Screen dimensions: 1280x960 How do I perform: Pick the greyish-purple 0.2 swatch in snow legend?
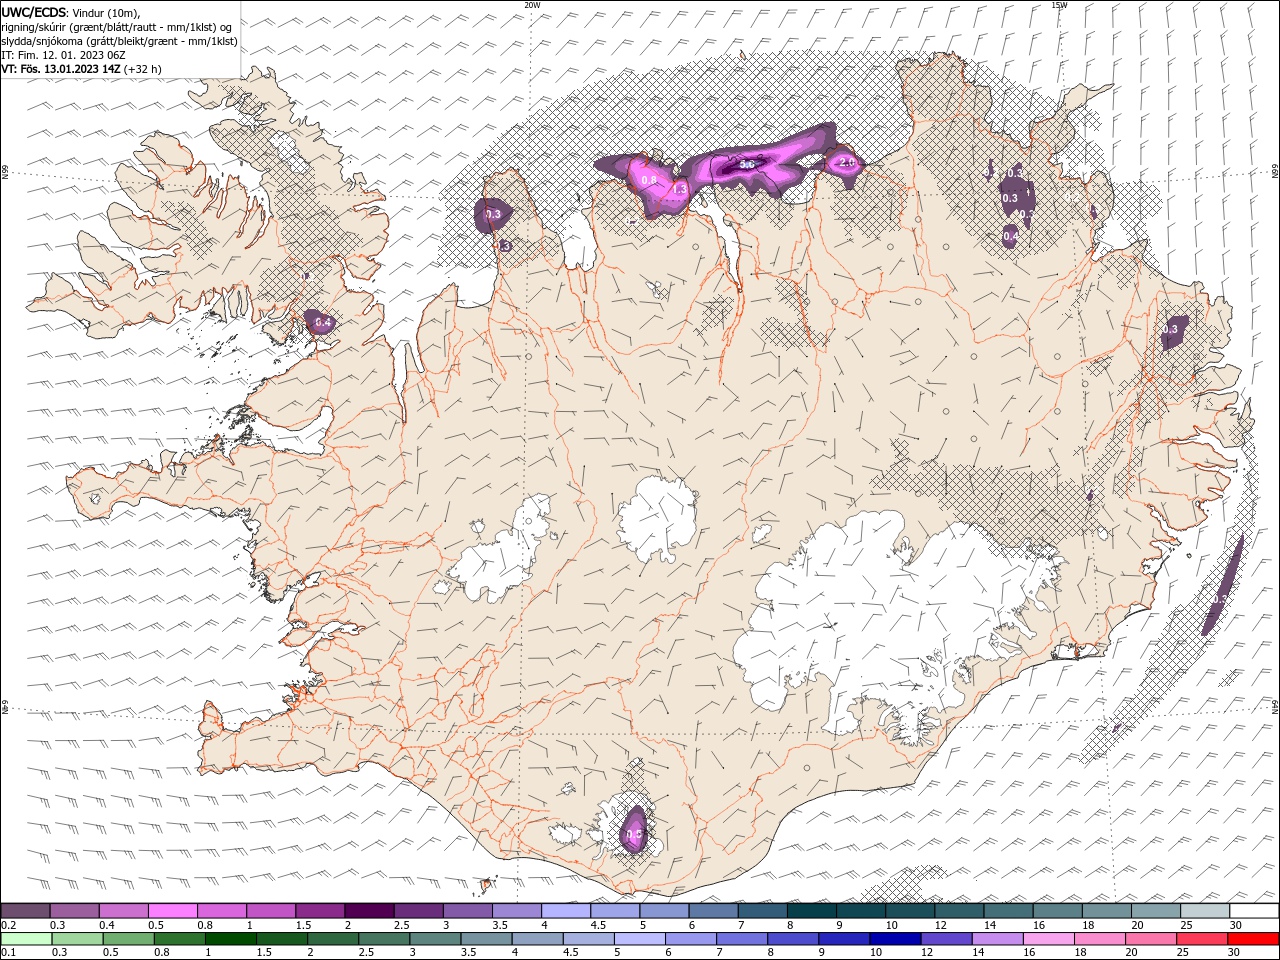[x=25, y=910]
